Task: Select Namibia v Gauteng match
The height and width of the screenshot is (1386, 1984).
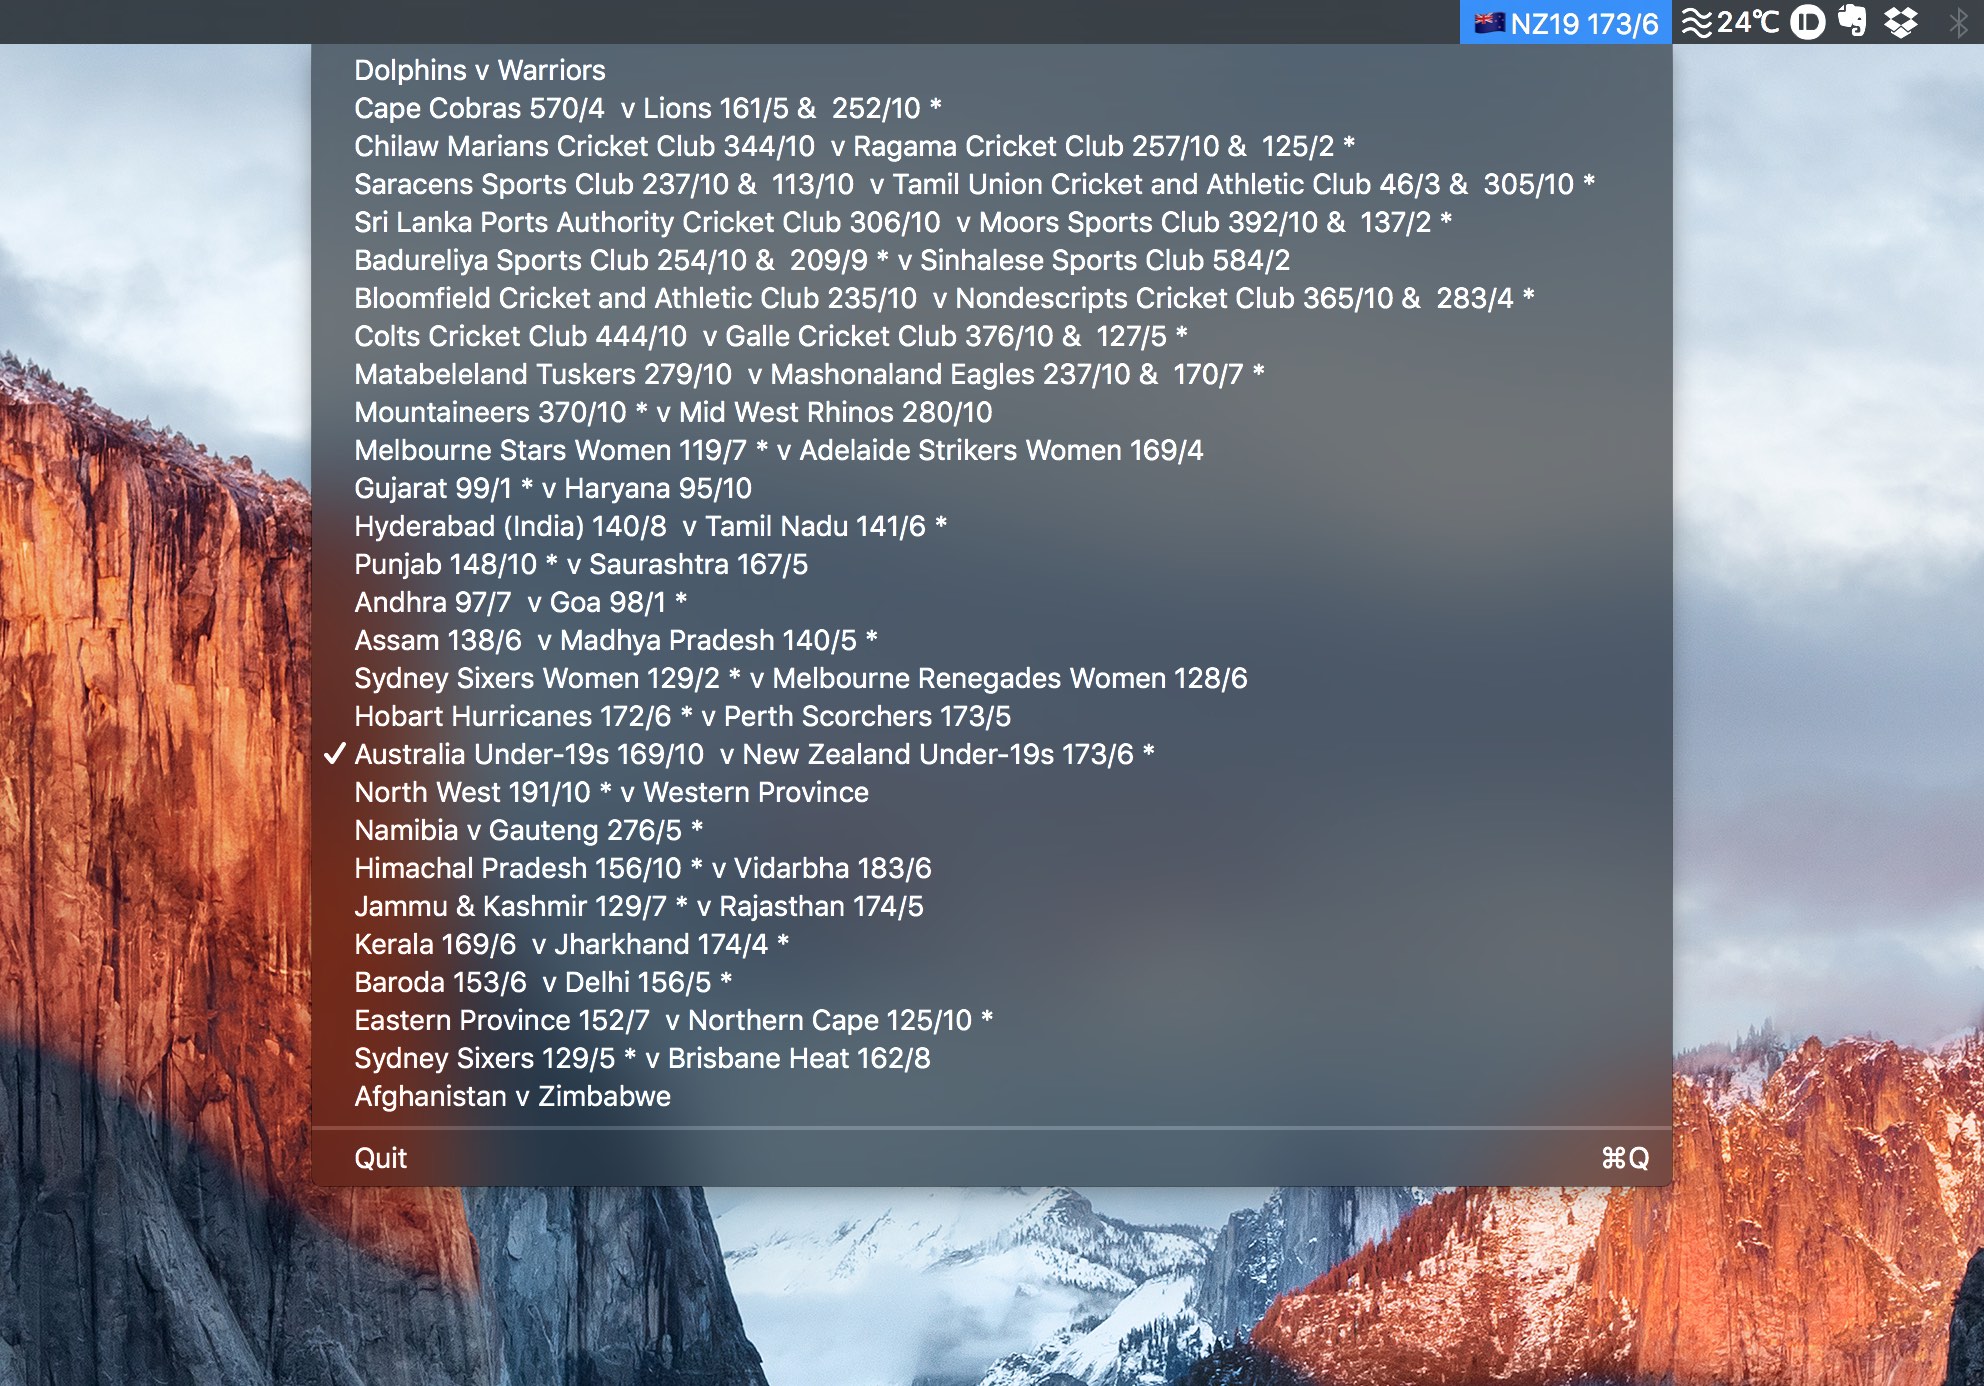Action: (528, 830)
